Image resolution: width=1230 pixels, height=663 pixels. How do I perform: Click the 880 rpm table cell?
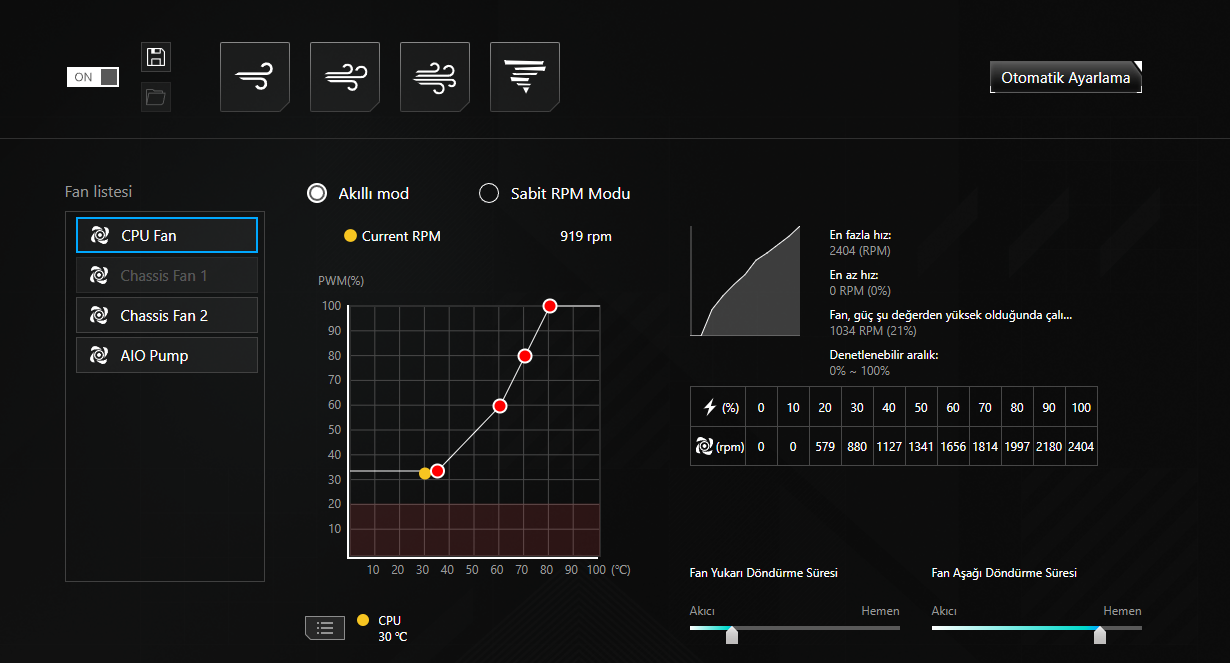point(857,447)
